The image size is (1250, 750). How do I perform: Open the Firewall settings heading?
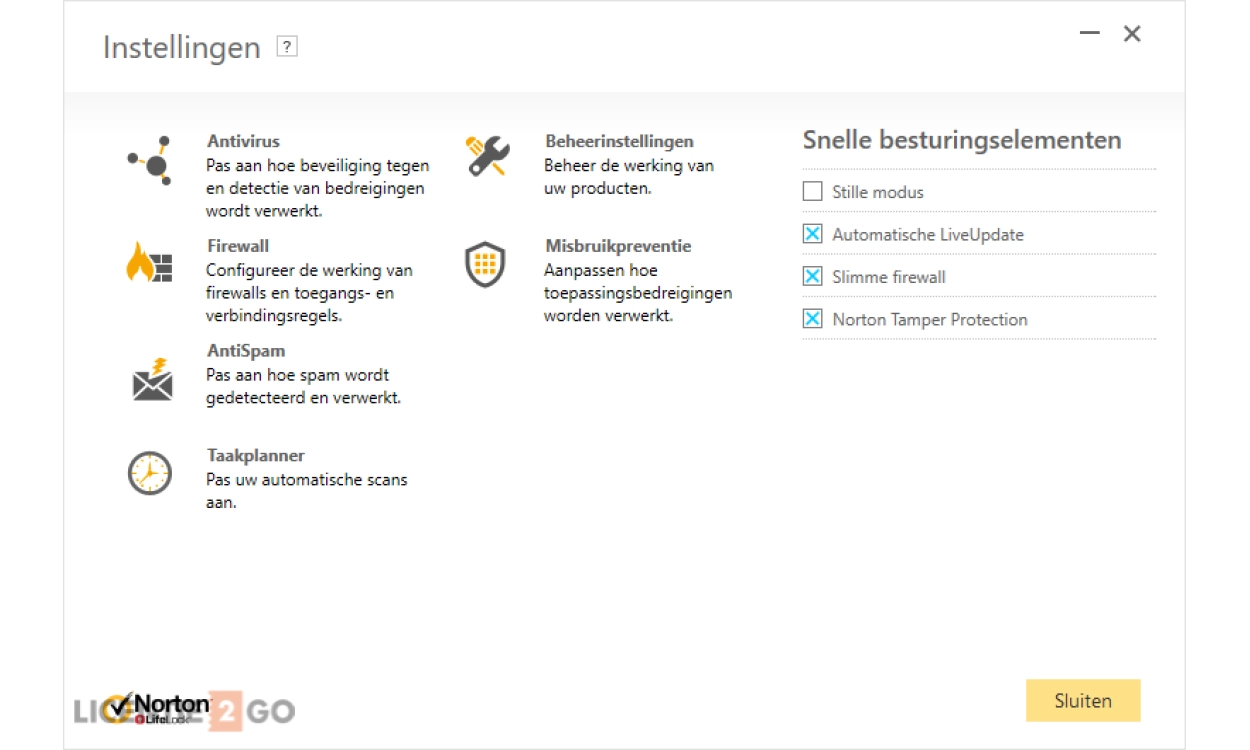[x=238, y=246]
